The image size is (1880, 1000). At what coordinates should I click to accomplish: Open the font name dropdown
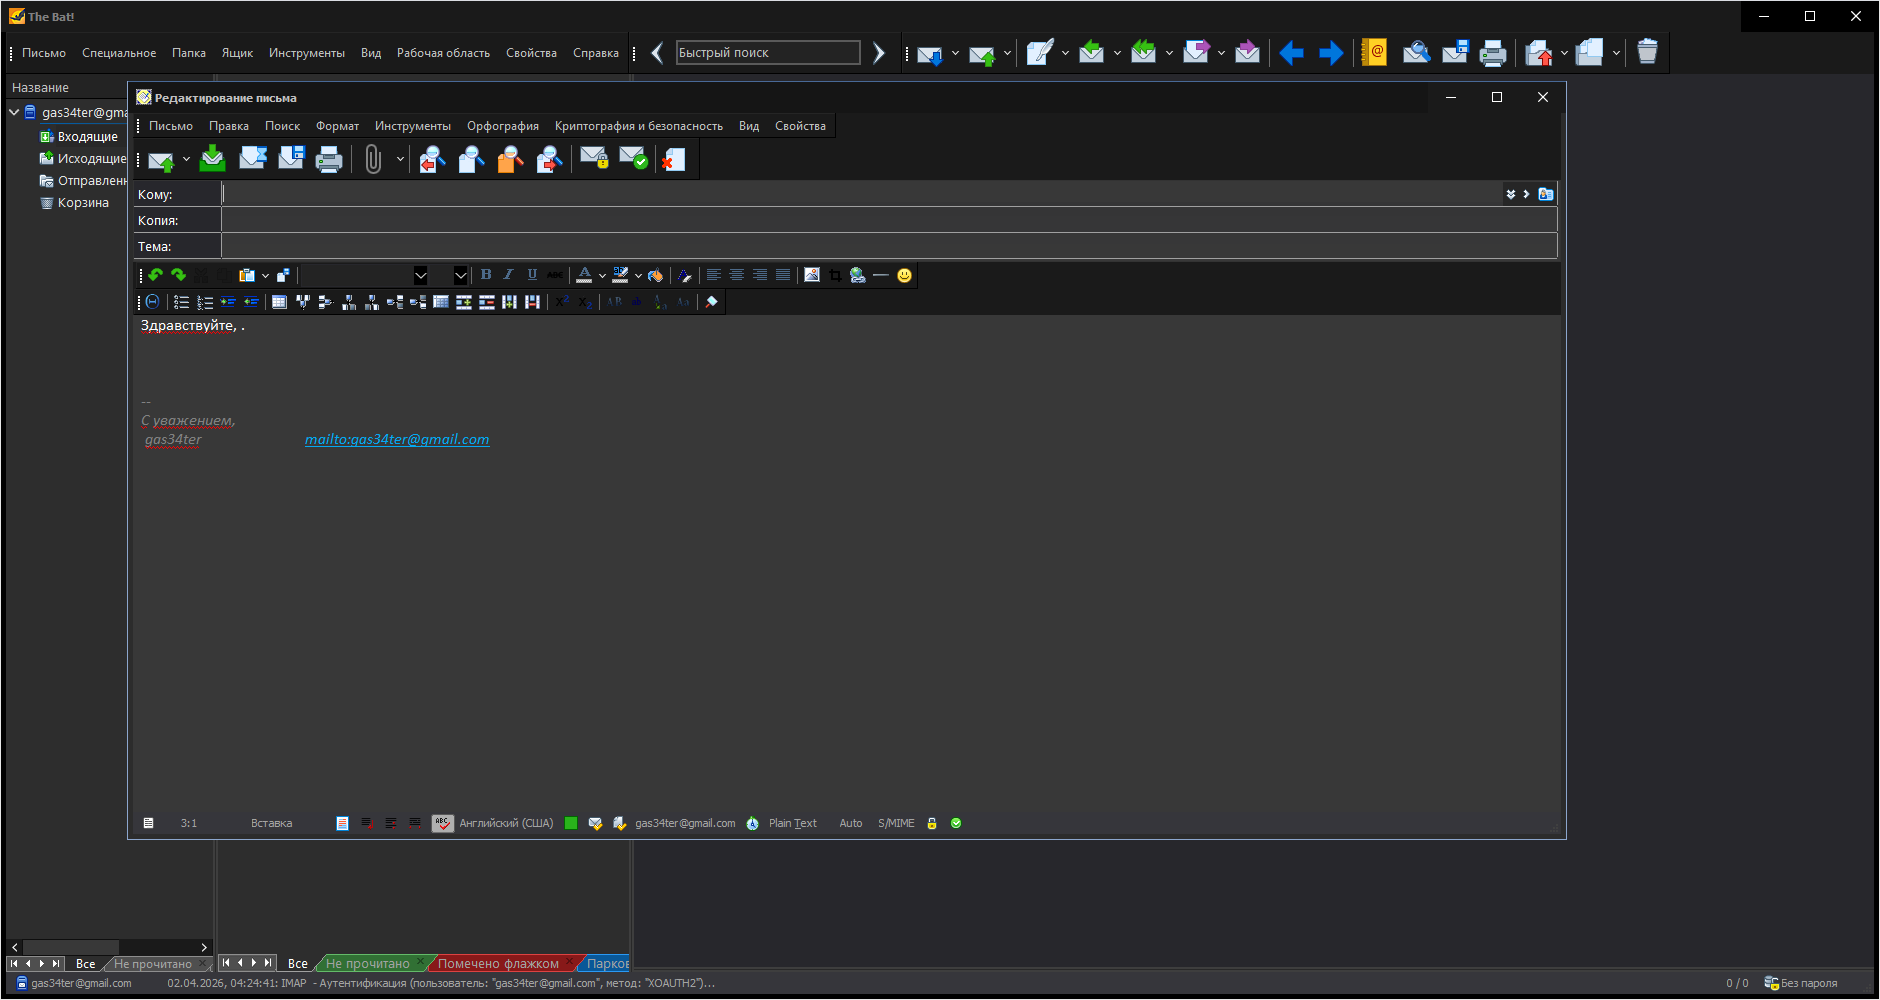(x=420, y=275)
